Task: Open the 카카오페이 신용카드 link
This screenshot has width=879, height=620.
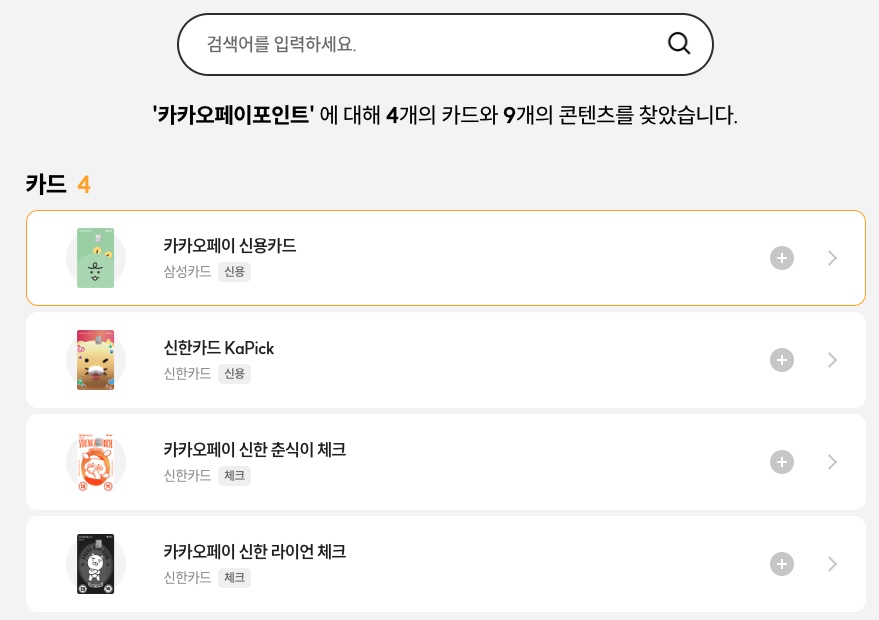Action: [229, 246]
